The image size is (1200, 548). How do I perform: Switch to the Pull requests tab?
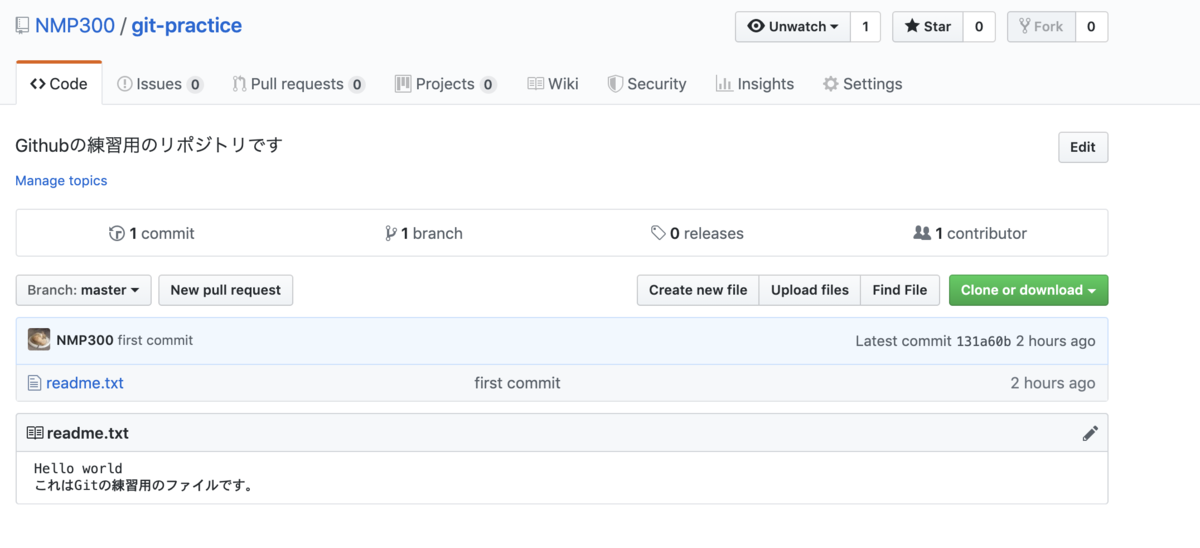[x=298, y=84]
